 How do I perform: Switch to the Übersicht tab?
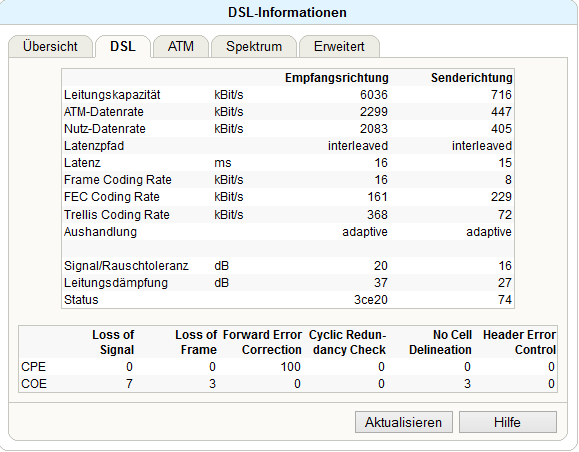click(x=50, y=47)
